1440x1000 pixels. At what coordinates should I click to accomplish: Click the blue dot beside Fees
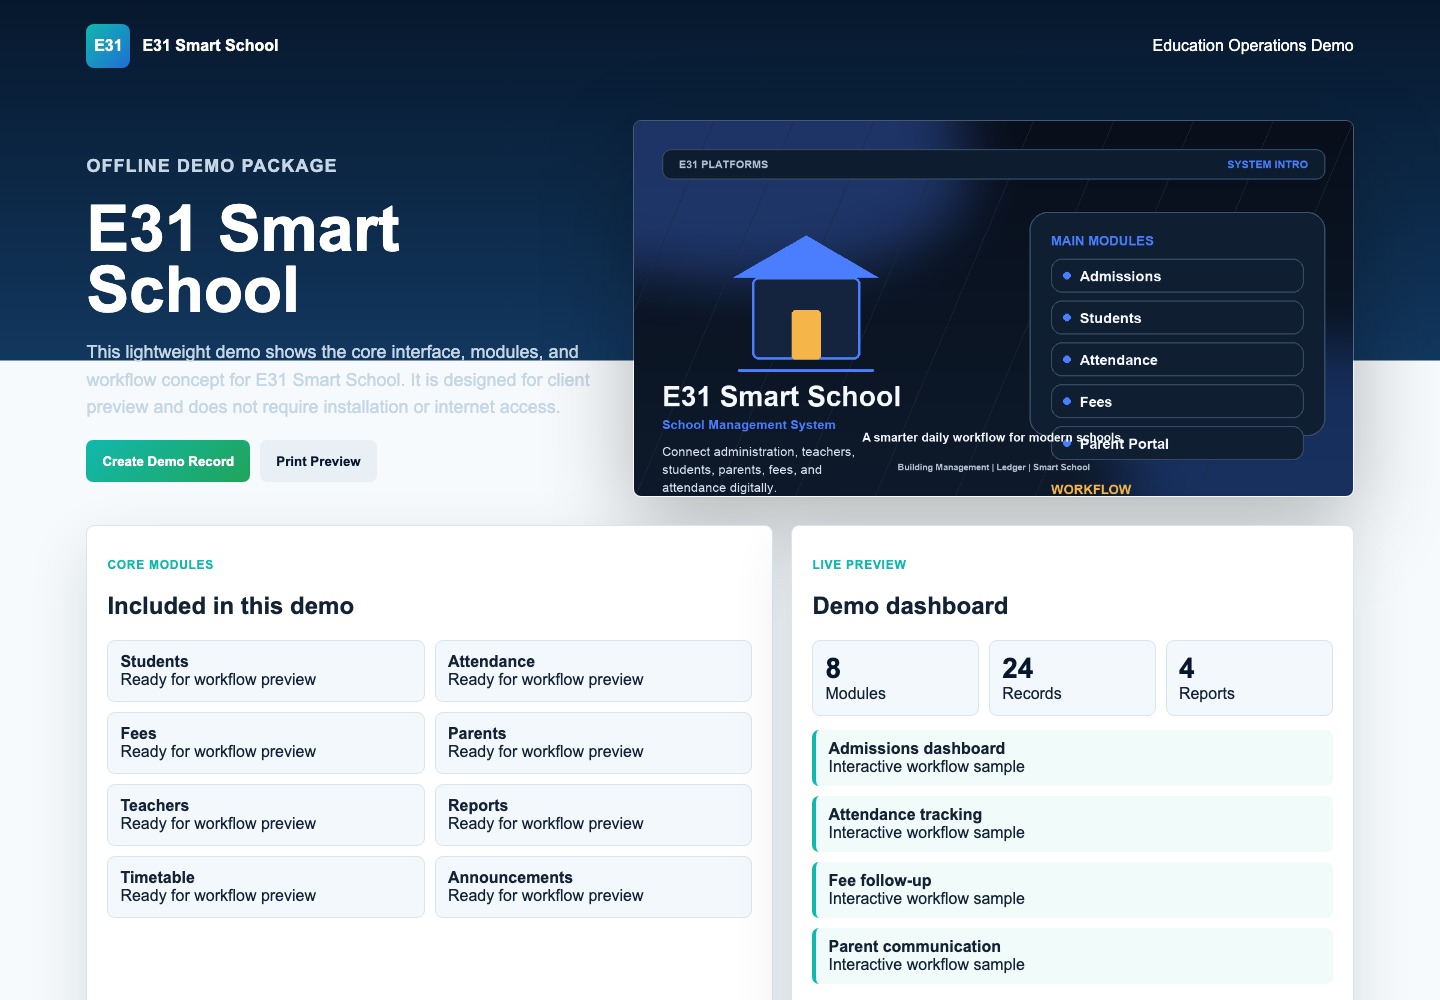(x=1067, y=402)
